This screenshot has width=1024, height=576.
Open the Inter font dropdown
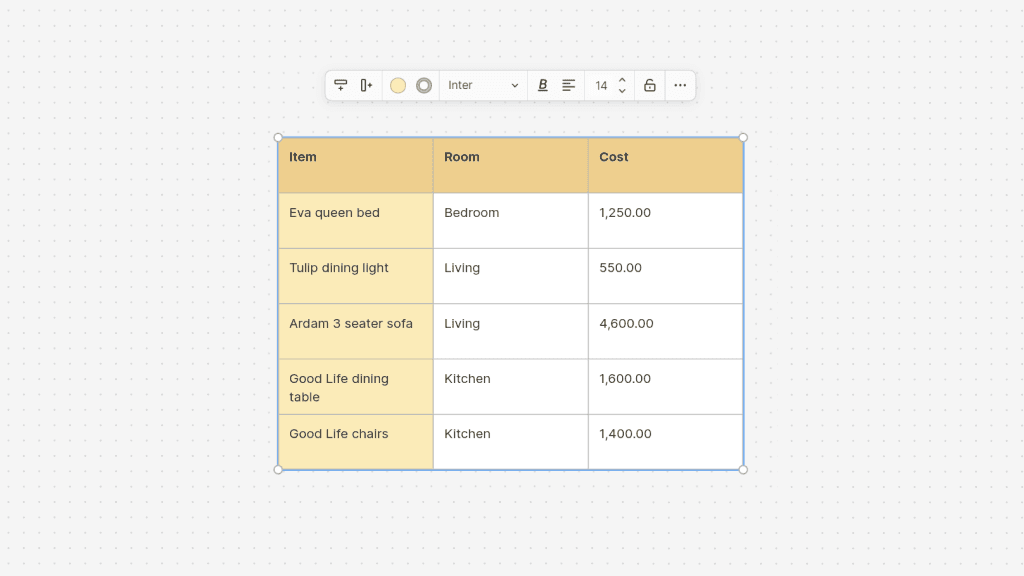click(x=483, y=86)
